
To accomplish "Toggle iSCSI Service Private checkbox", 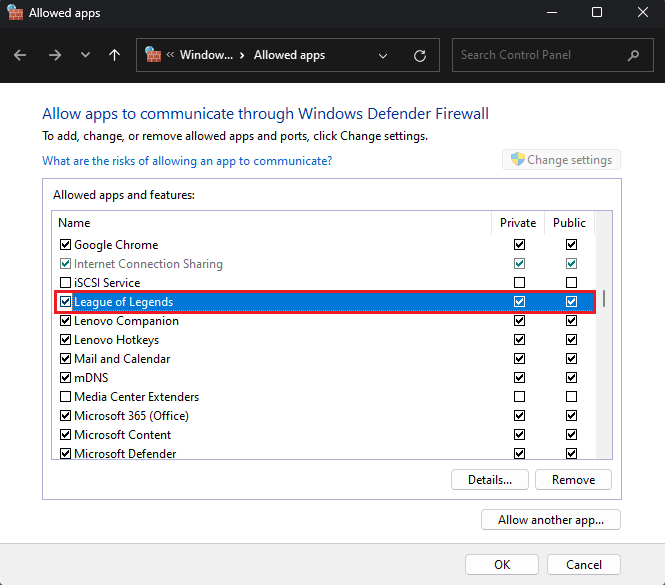I will coord(519,283).
